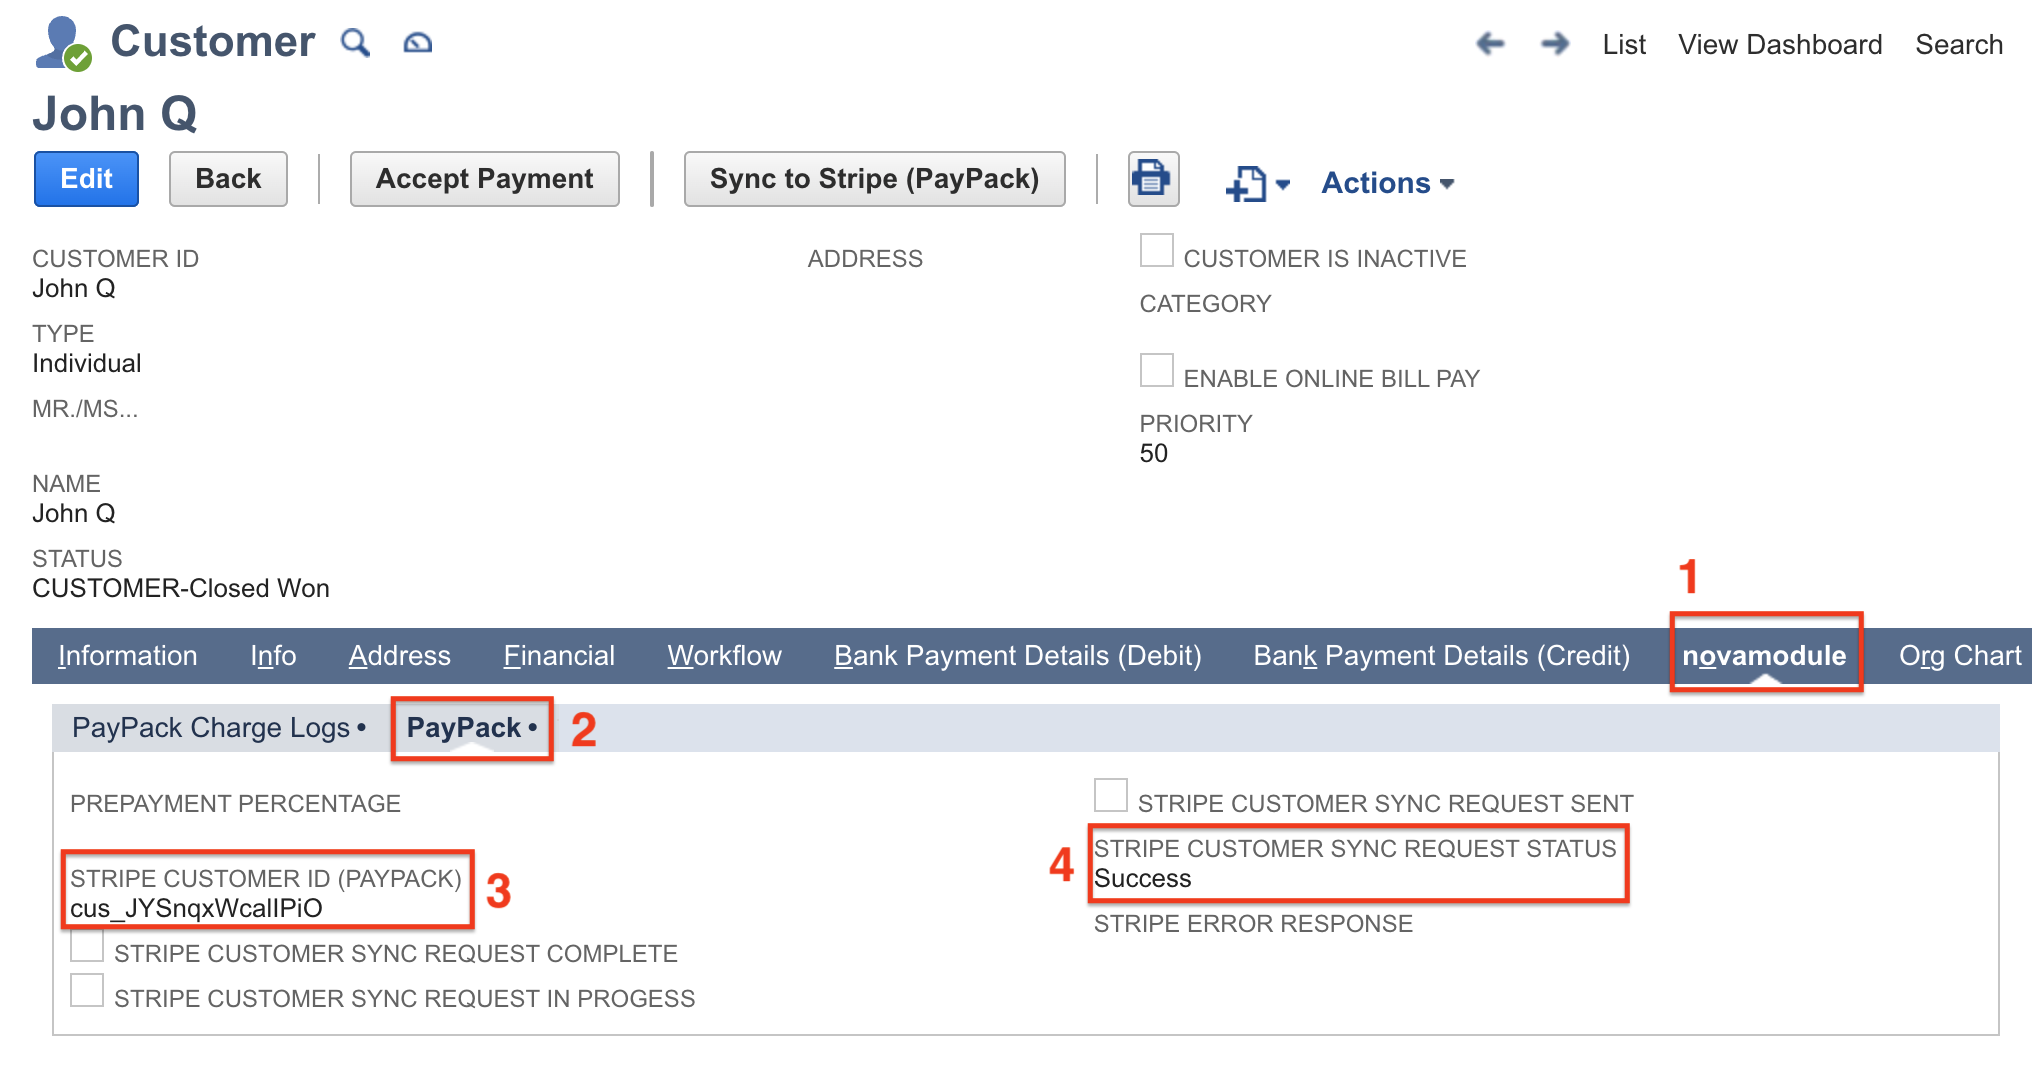Click the Success sync status value
The image size is (2032, 1076).
coord(1143,878)
